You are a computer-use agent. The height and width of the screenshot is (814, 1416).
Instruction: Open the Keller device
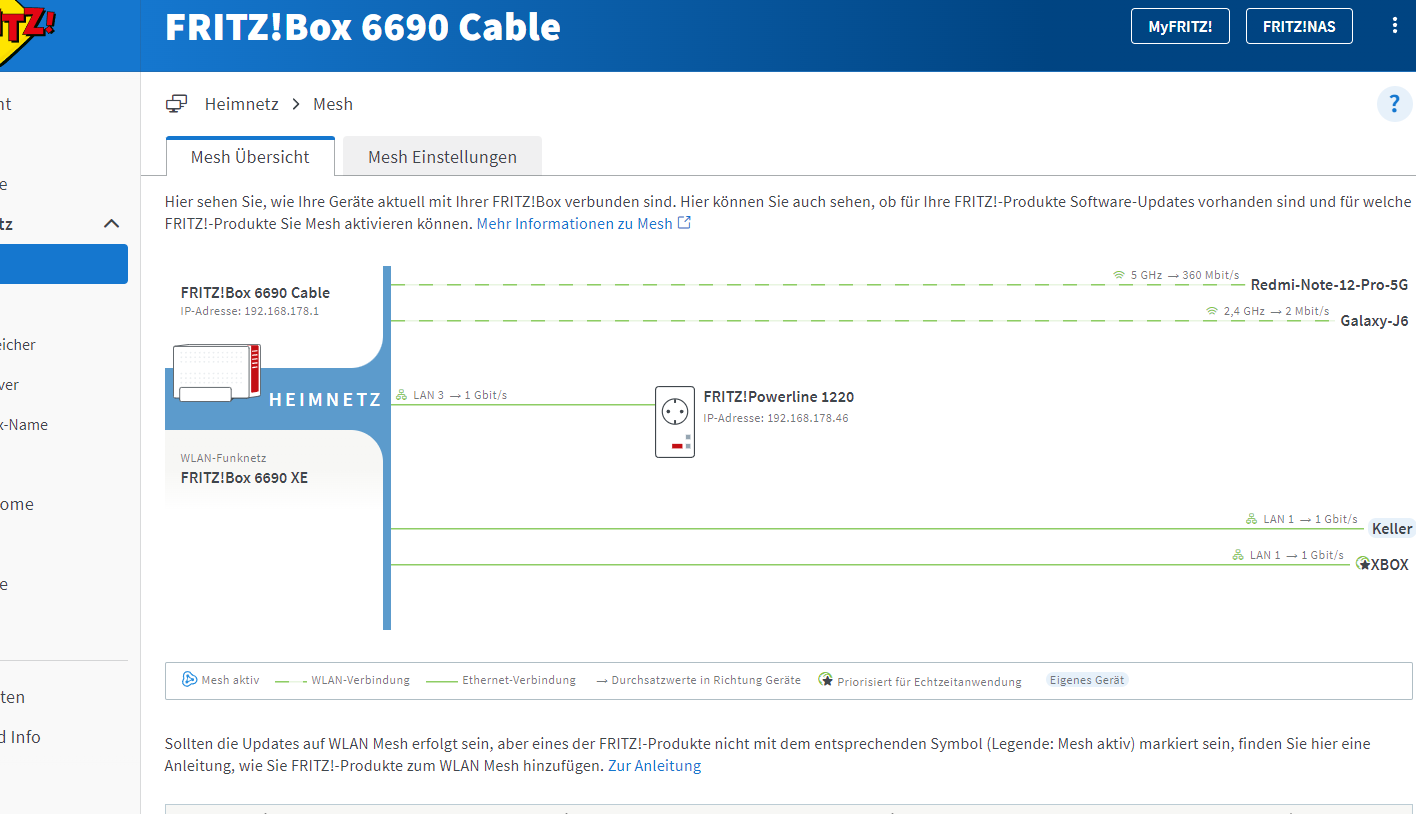pyautogui.click(x=1391, y=529)
